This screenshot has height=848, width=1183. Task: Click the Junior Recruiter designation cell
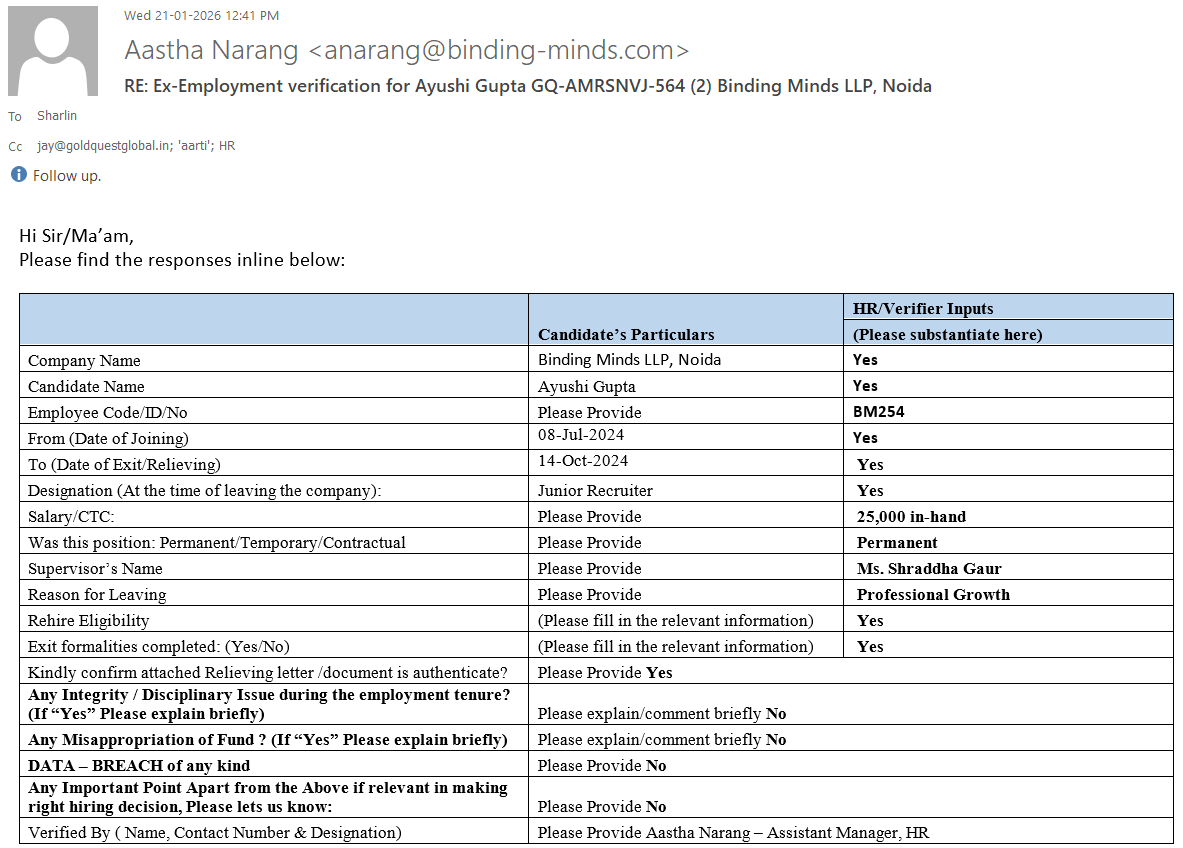[595, 491]
